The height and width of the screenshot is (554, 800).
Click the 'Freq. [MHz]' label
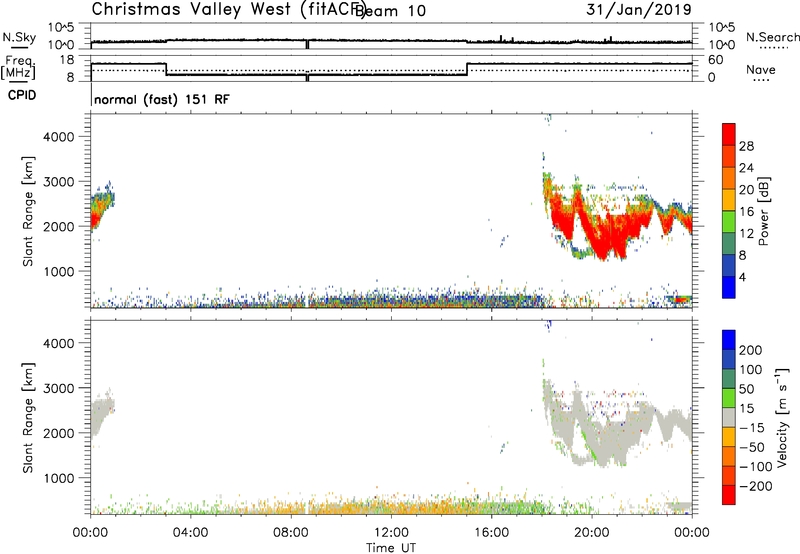coord(18,67)
